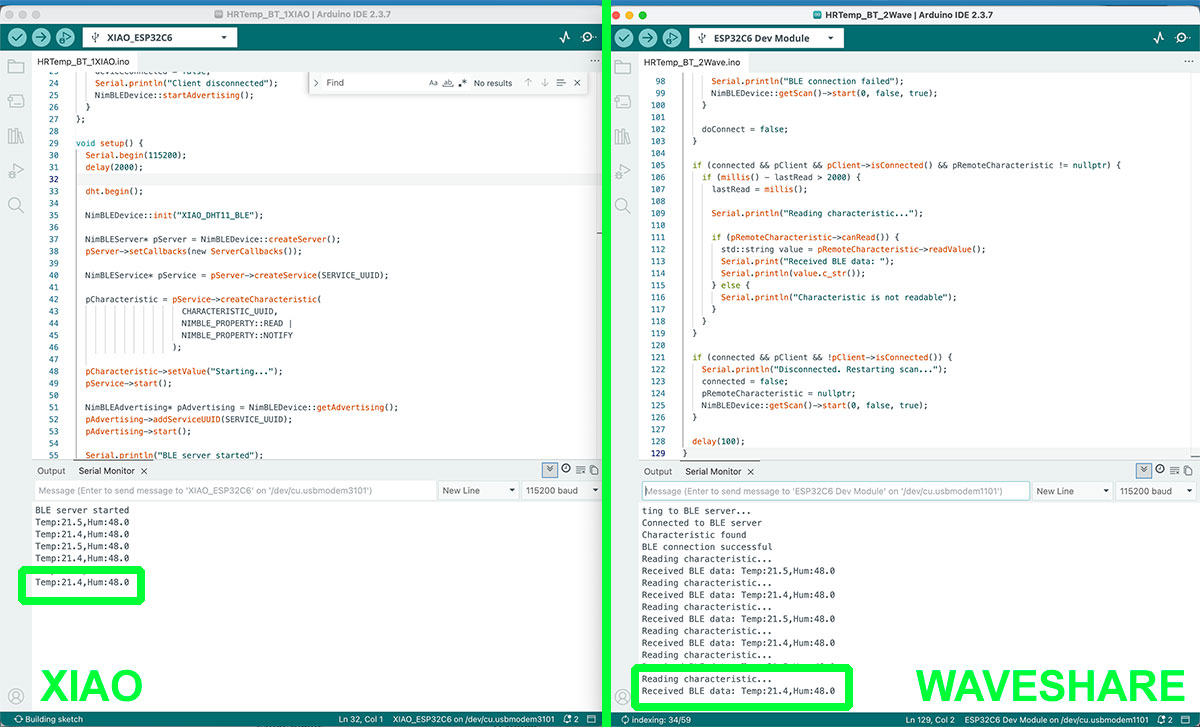Screen dimensions: 1200x727
Task: Click 'Building sketch' status bar entry
Action: tap(48, 719)
